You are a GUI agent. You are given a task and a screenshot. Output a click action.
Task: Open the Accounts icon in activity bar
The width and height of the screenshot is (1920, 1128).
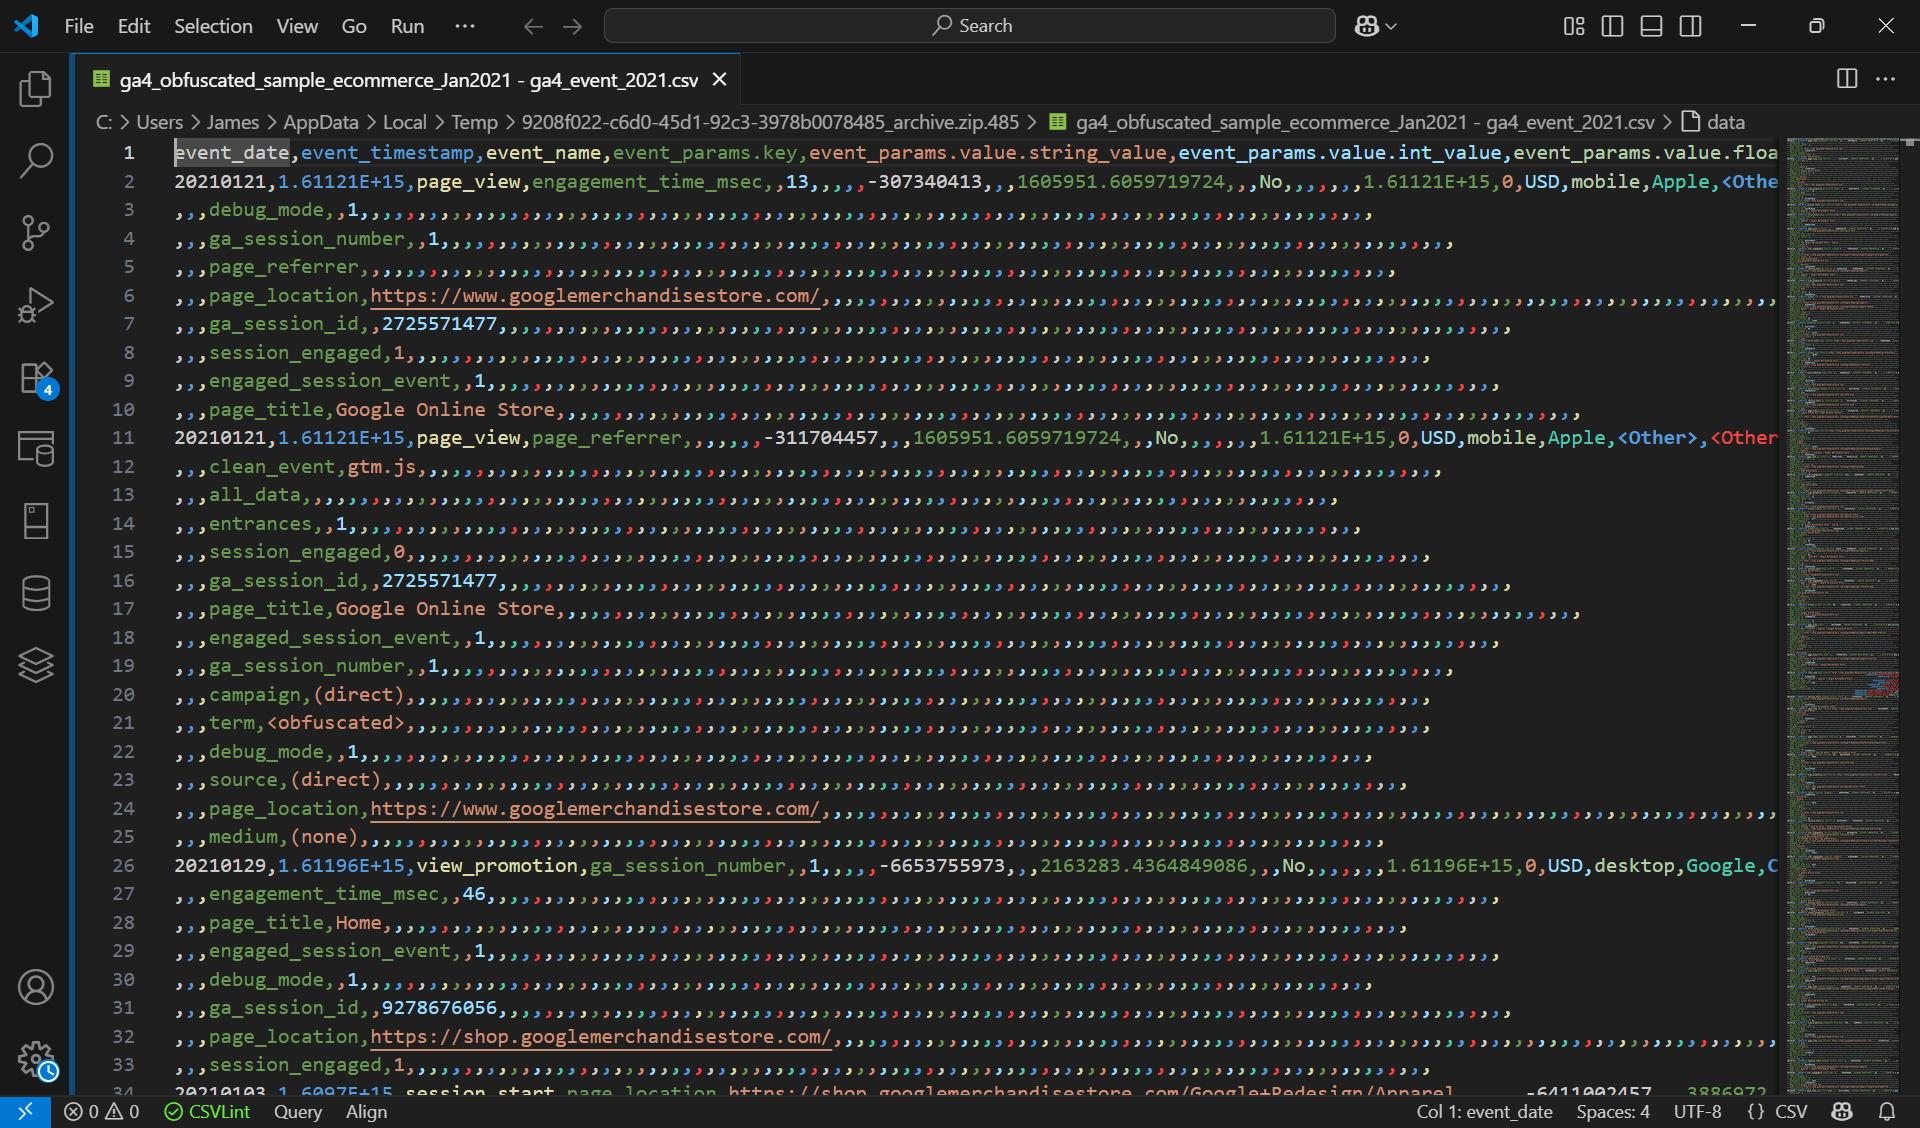[x=36, y=987]
